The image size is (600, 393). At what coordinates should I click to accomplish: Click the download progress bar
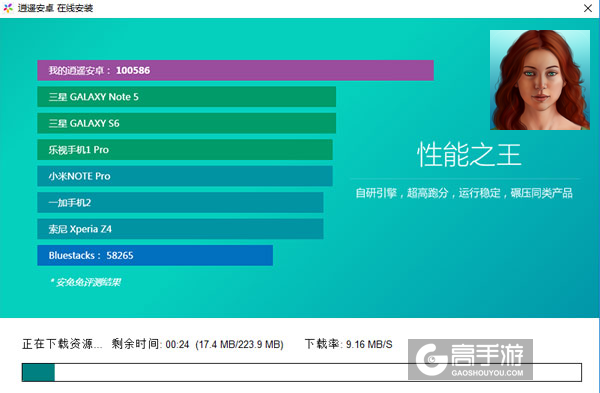[302, 373]
